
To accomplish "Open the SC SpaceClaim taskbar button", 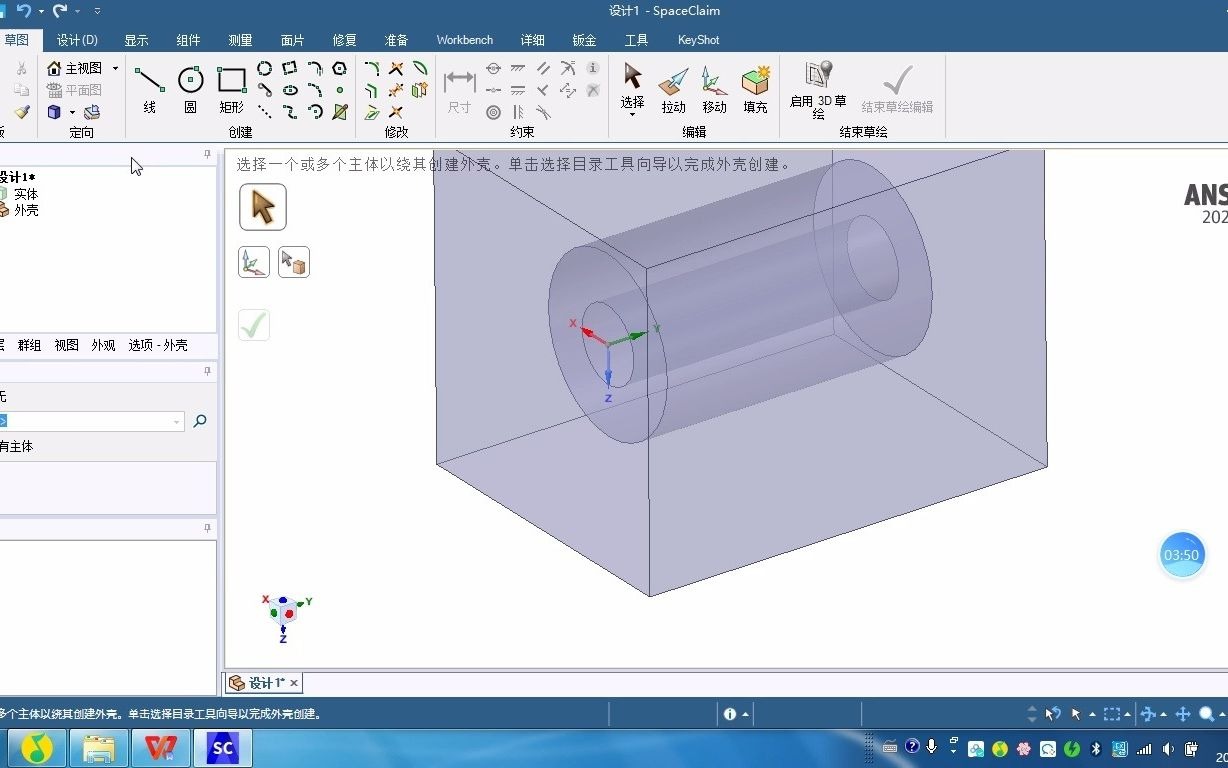I will pos(223,748).
